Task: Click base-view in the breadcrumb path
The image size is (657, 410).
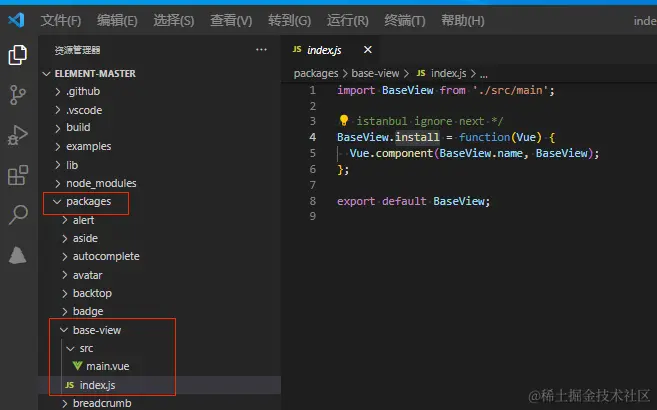Action: pyautogui.click(x=375, y=73)
